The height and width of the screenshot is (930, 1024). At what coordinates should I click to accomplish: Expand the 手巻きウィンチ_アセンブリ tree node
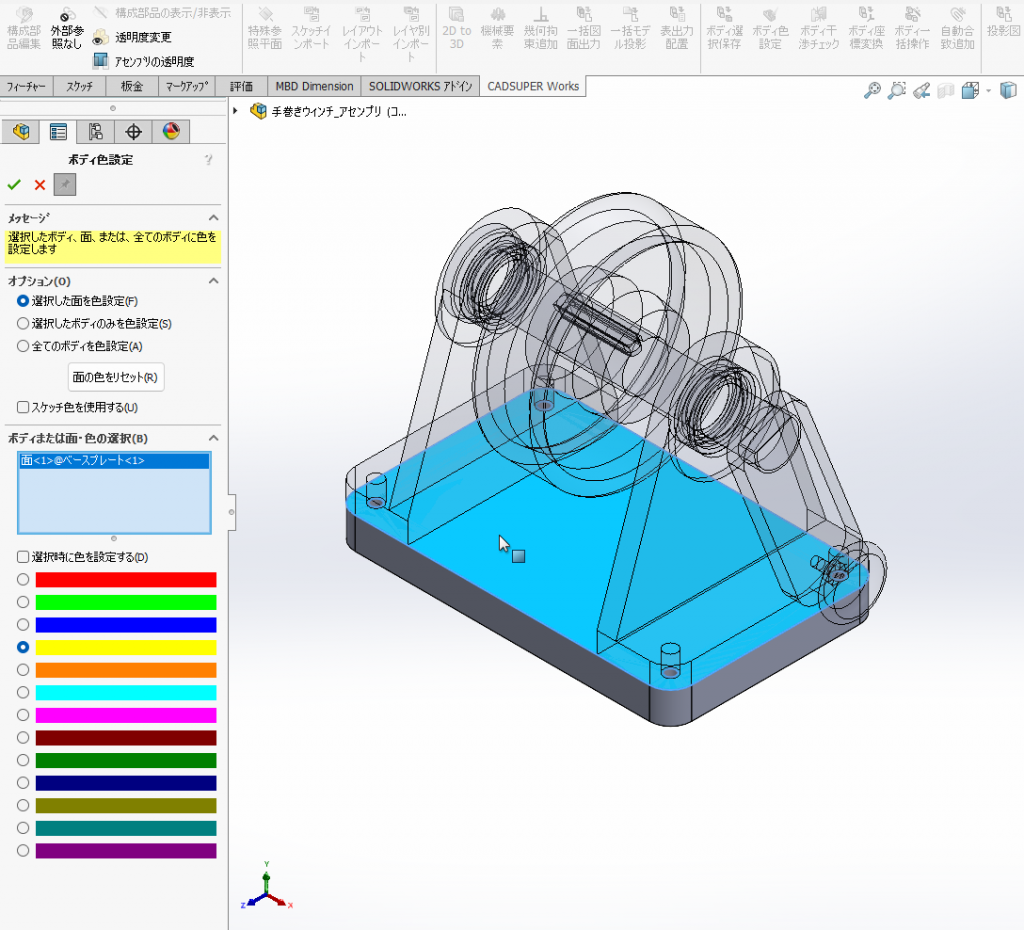pos(236,111)
